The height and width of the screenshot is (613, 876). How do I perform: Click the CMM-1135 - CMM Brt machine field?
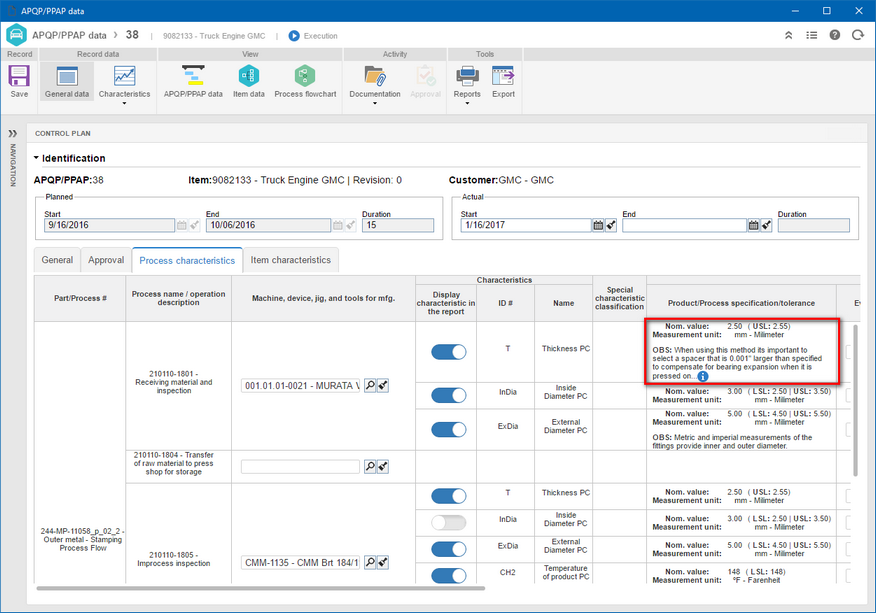coord(301,562)
